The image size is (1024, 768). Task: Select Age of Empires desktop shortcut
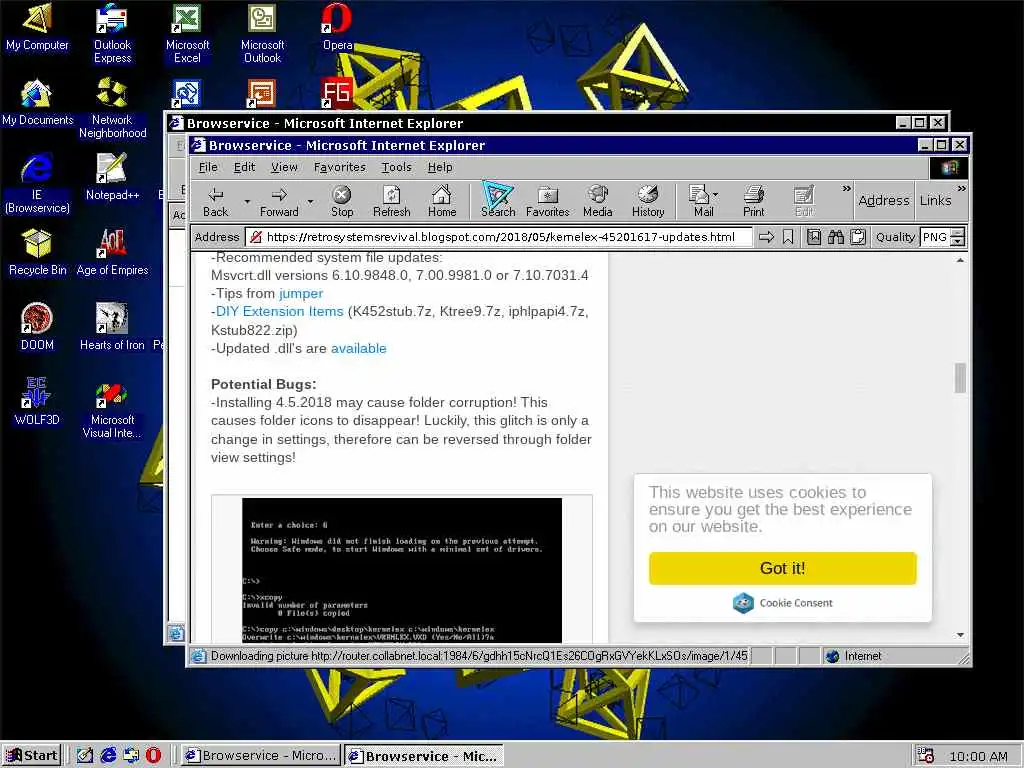tap(112, 253)
